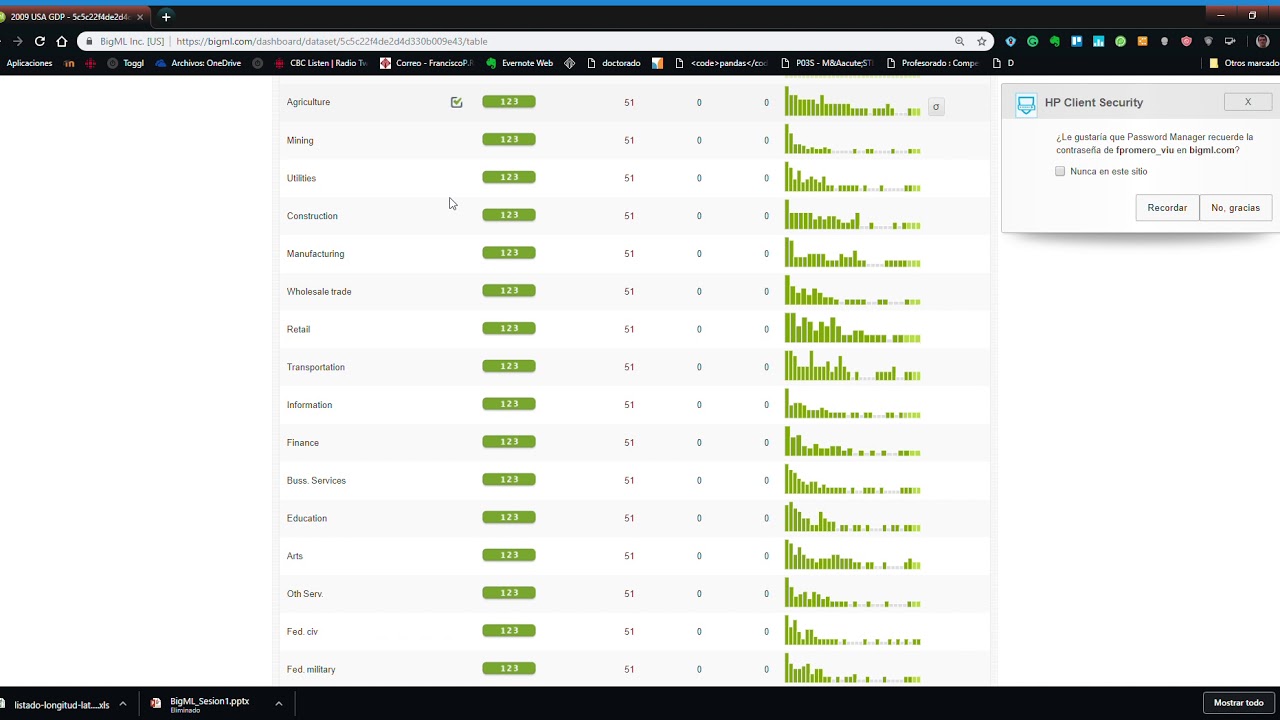This screenshot has height=720, width=1280.
Task: Click the numeric 123 type badge for Construction
Action: tap(509, 215)
